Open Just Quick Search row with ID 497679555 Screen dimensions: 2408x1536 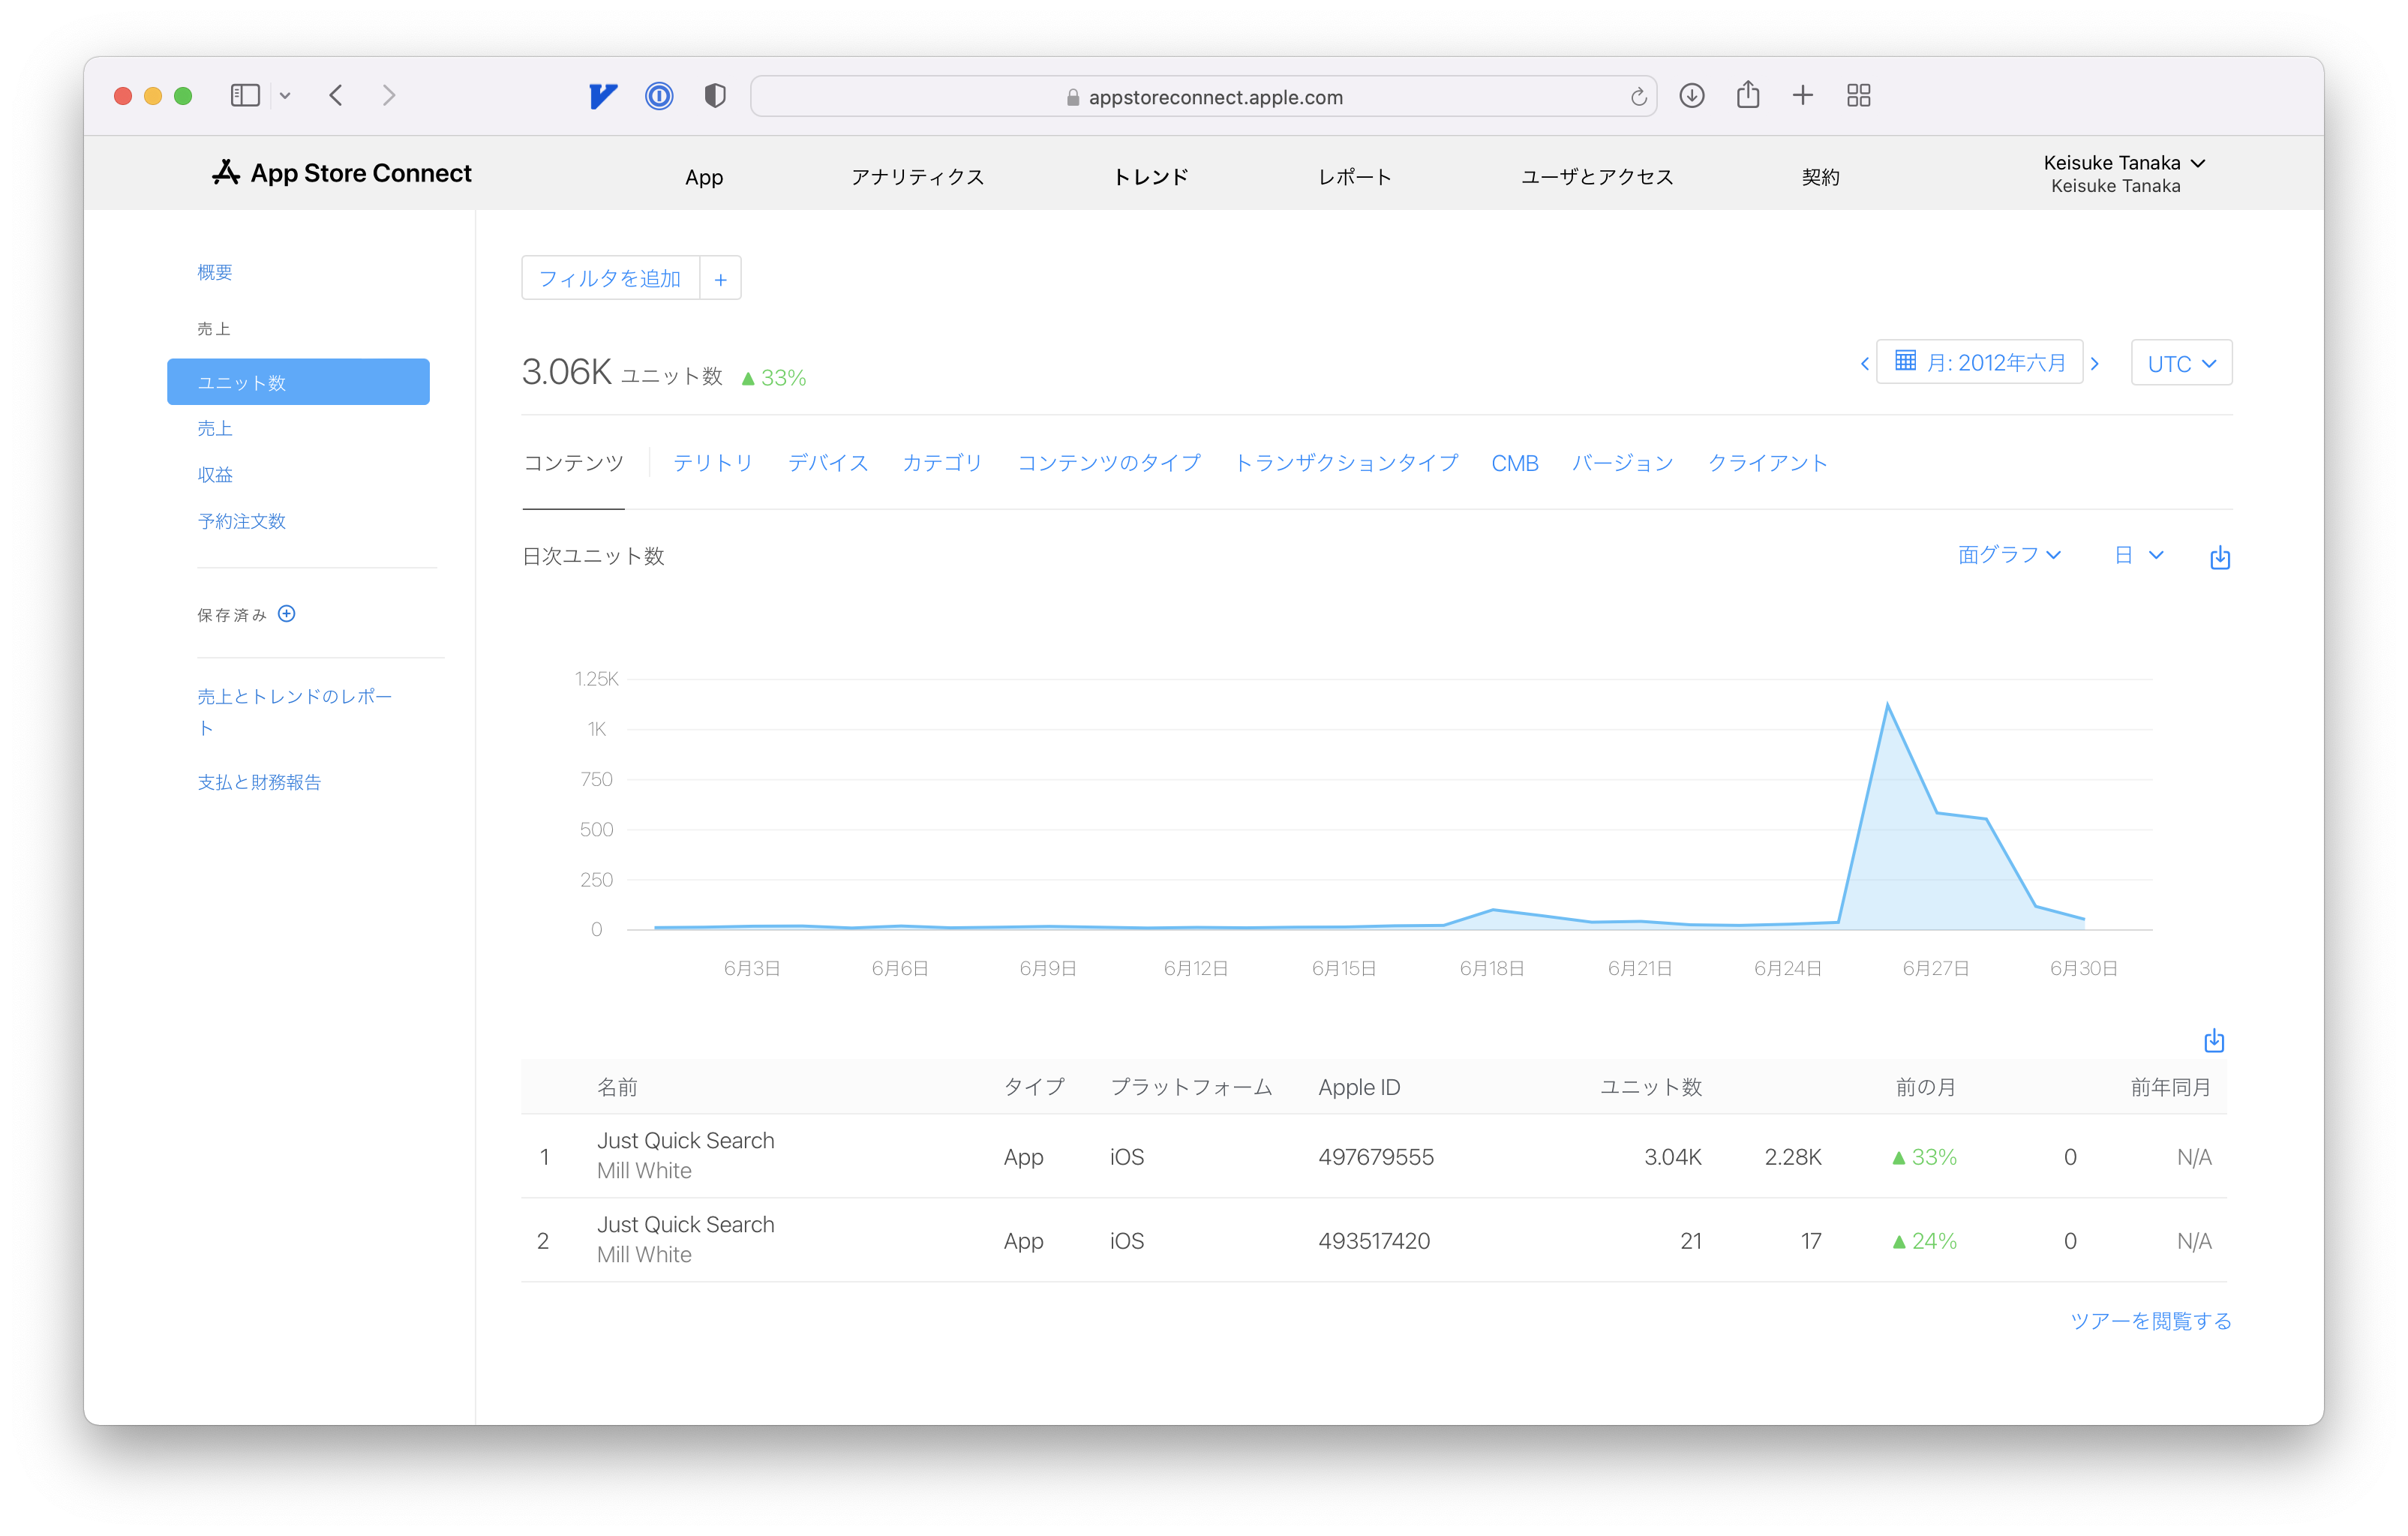(x=1374, y=1156)
